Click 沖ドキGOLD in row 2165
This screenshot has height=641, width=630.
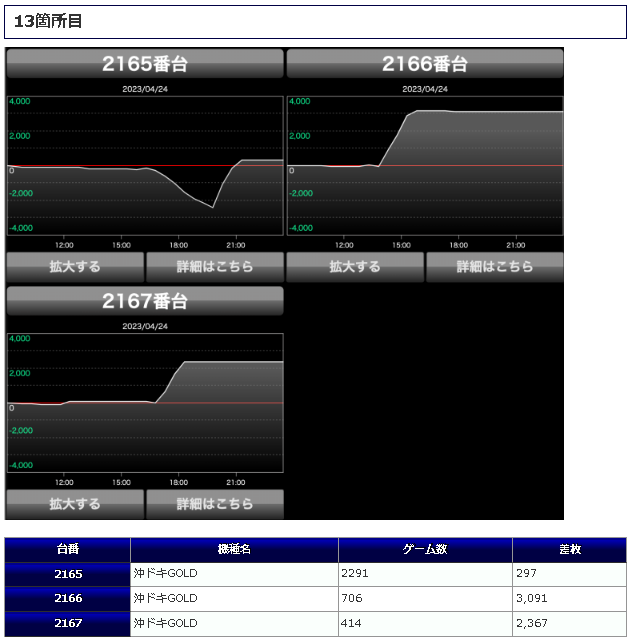pyautogui.click(x=166, y=573)
